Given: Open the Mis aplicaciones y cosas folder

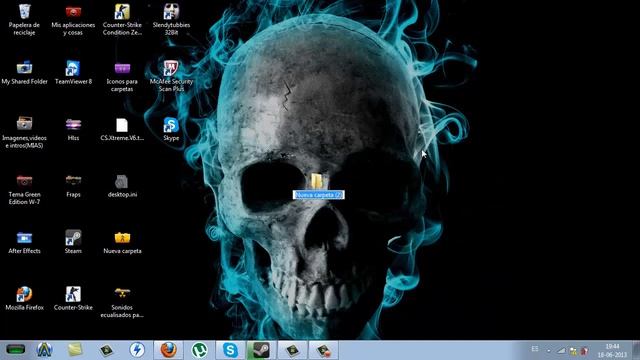Looking at the screenshot, I should pyautogui.click(x=73, y=19).
